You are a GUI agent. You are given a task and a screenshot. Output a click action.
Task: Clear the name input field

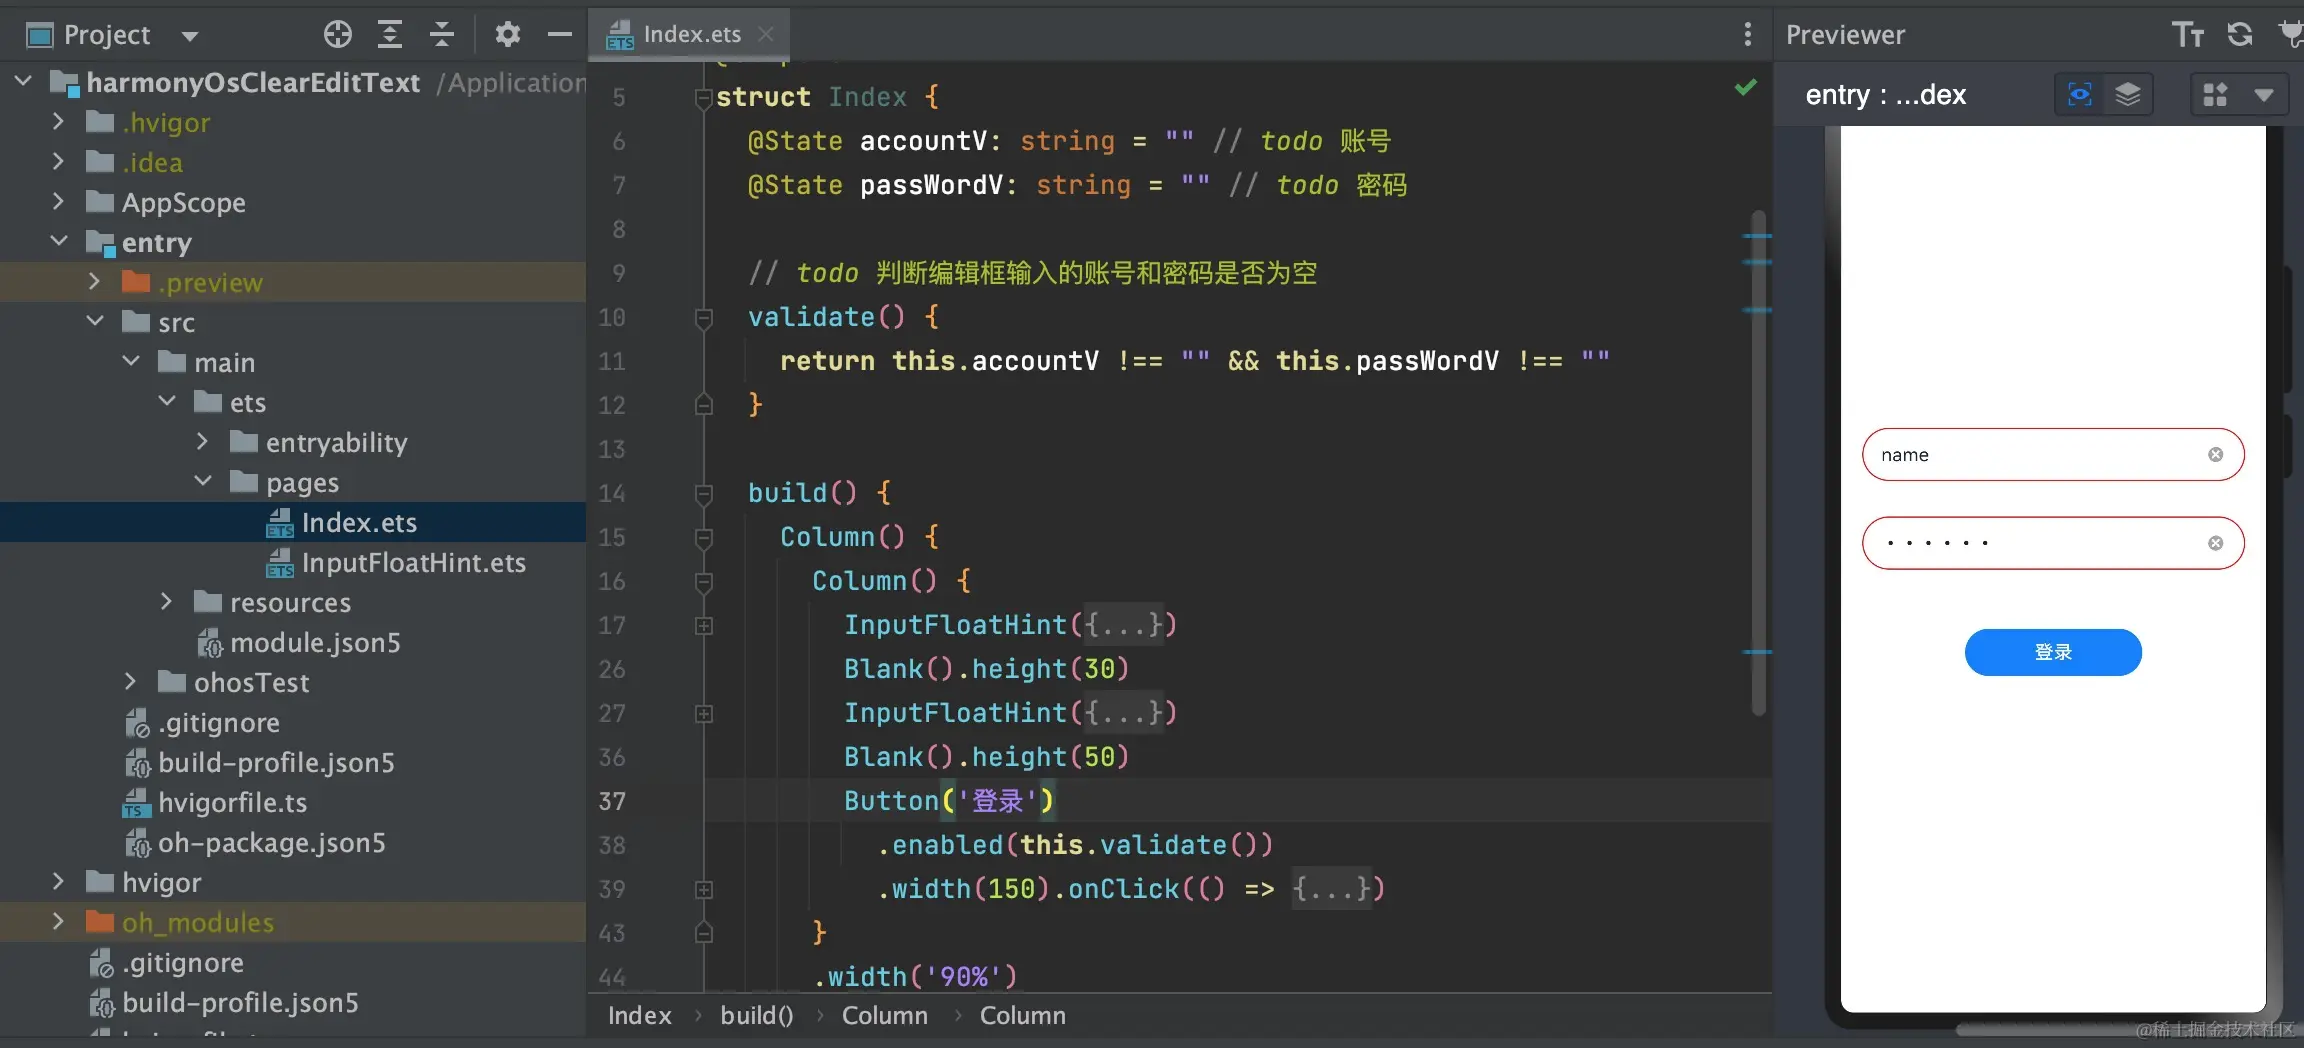tap(2216, 455)
